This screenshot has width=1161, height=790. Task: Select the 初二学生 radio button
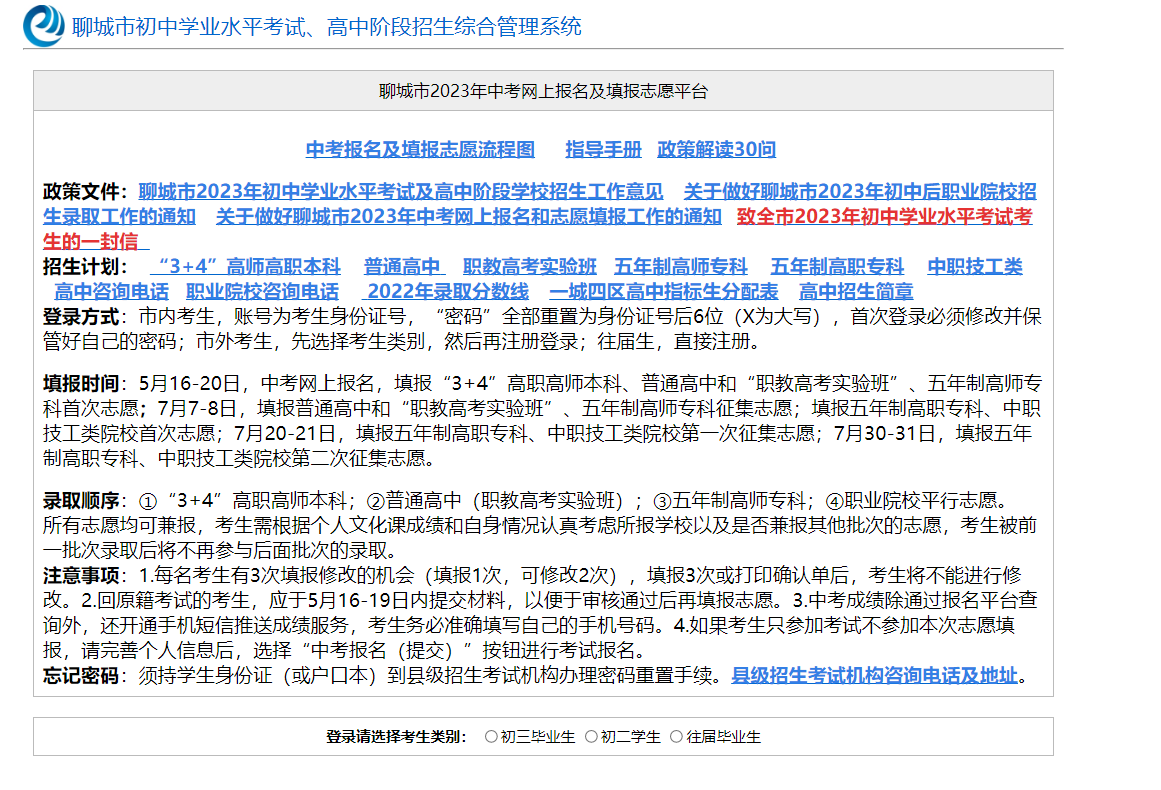tap(591, 737)
